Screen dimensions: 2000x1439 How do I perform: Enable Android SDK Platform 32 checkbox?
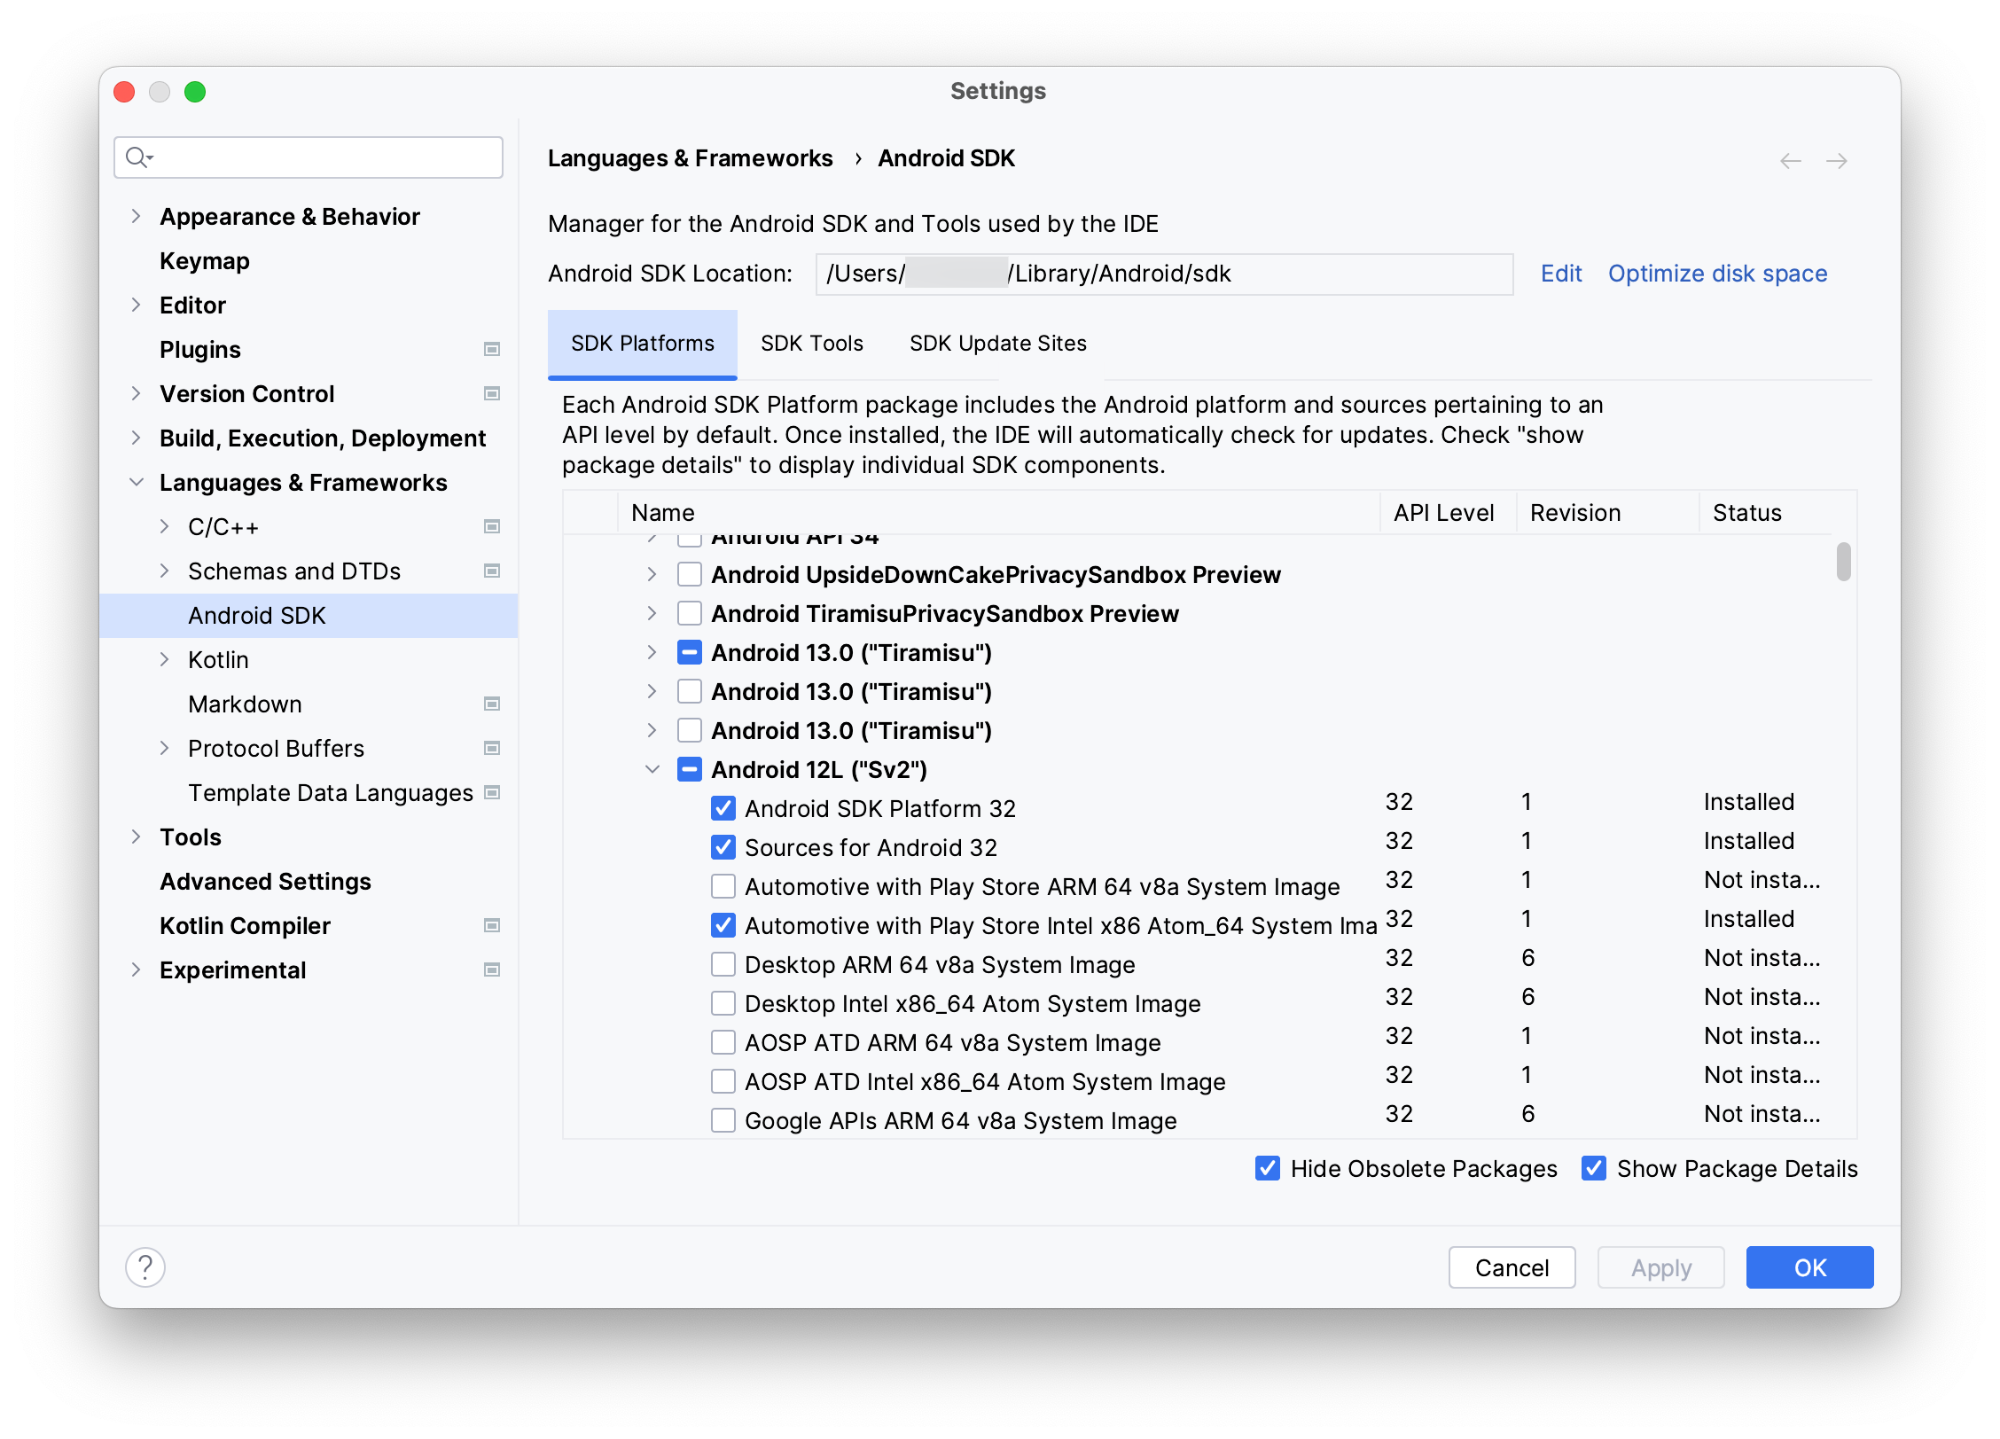pos(719,809)
